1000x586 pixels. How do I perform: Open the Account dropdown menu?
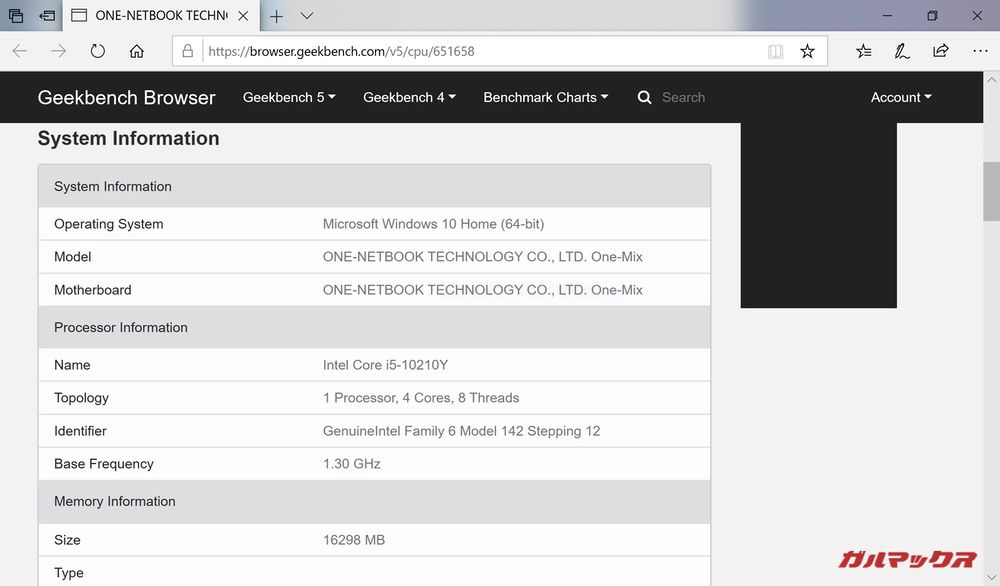[900, 97]
